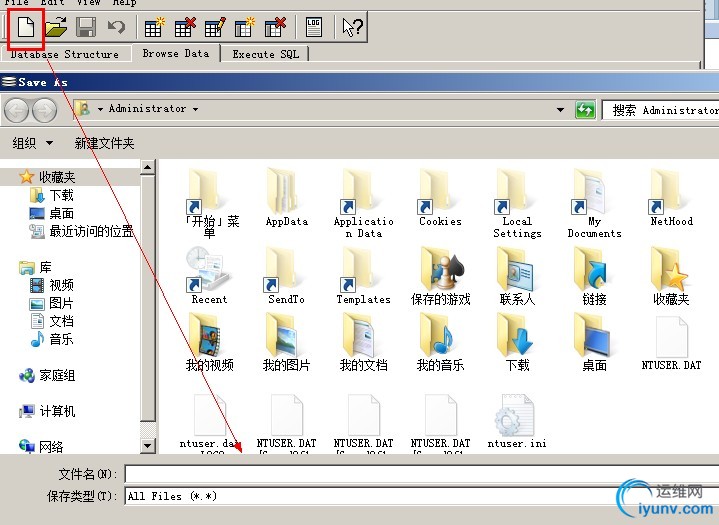
Task: Click the Modify Table pencil icon
Action: [x=215, y=27]
